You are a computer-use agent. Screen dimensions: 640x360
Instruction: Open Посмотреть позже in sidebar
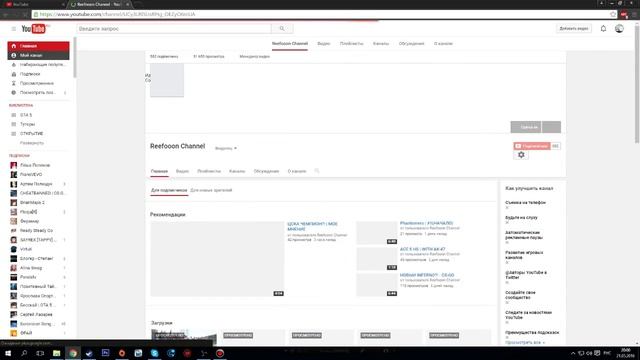tap(38, 93)
